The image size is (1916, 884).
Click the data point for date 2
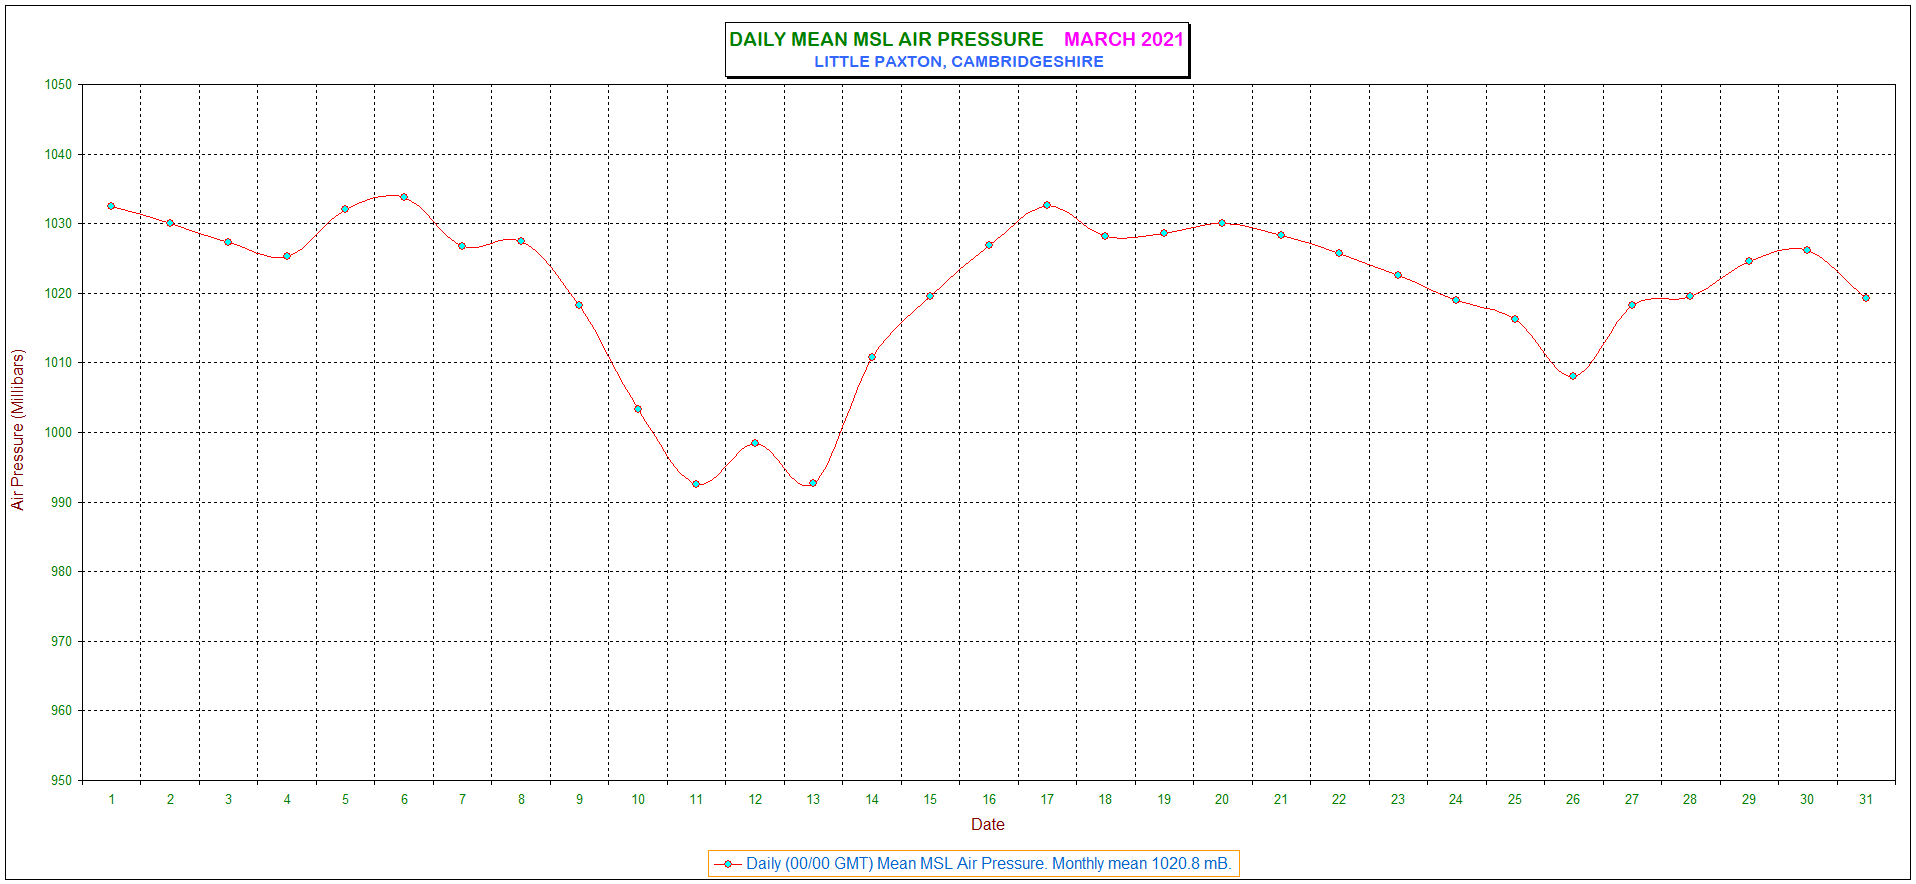(x=170, y=223)
